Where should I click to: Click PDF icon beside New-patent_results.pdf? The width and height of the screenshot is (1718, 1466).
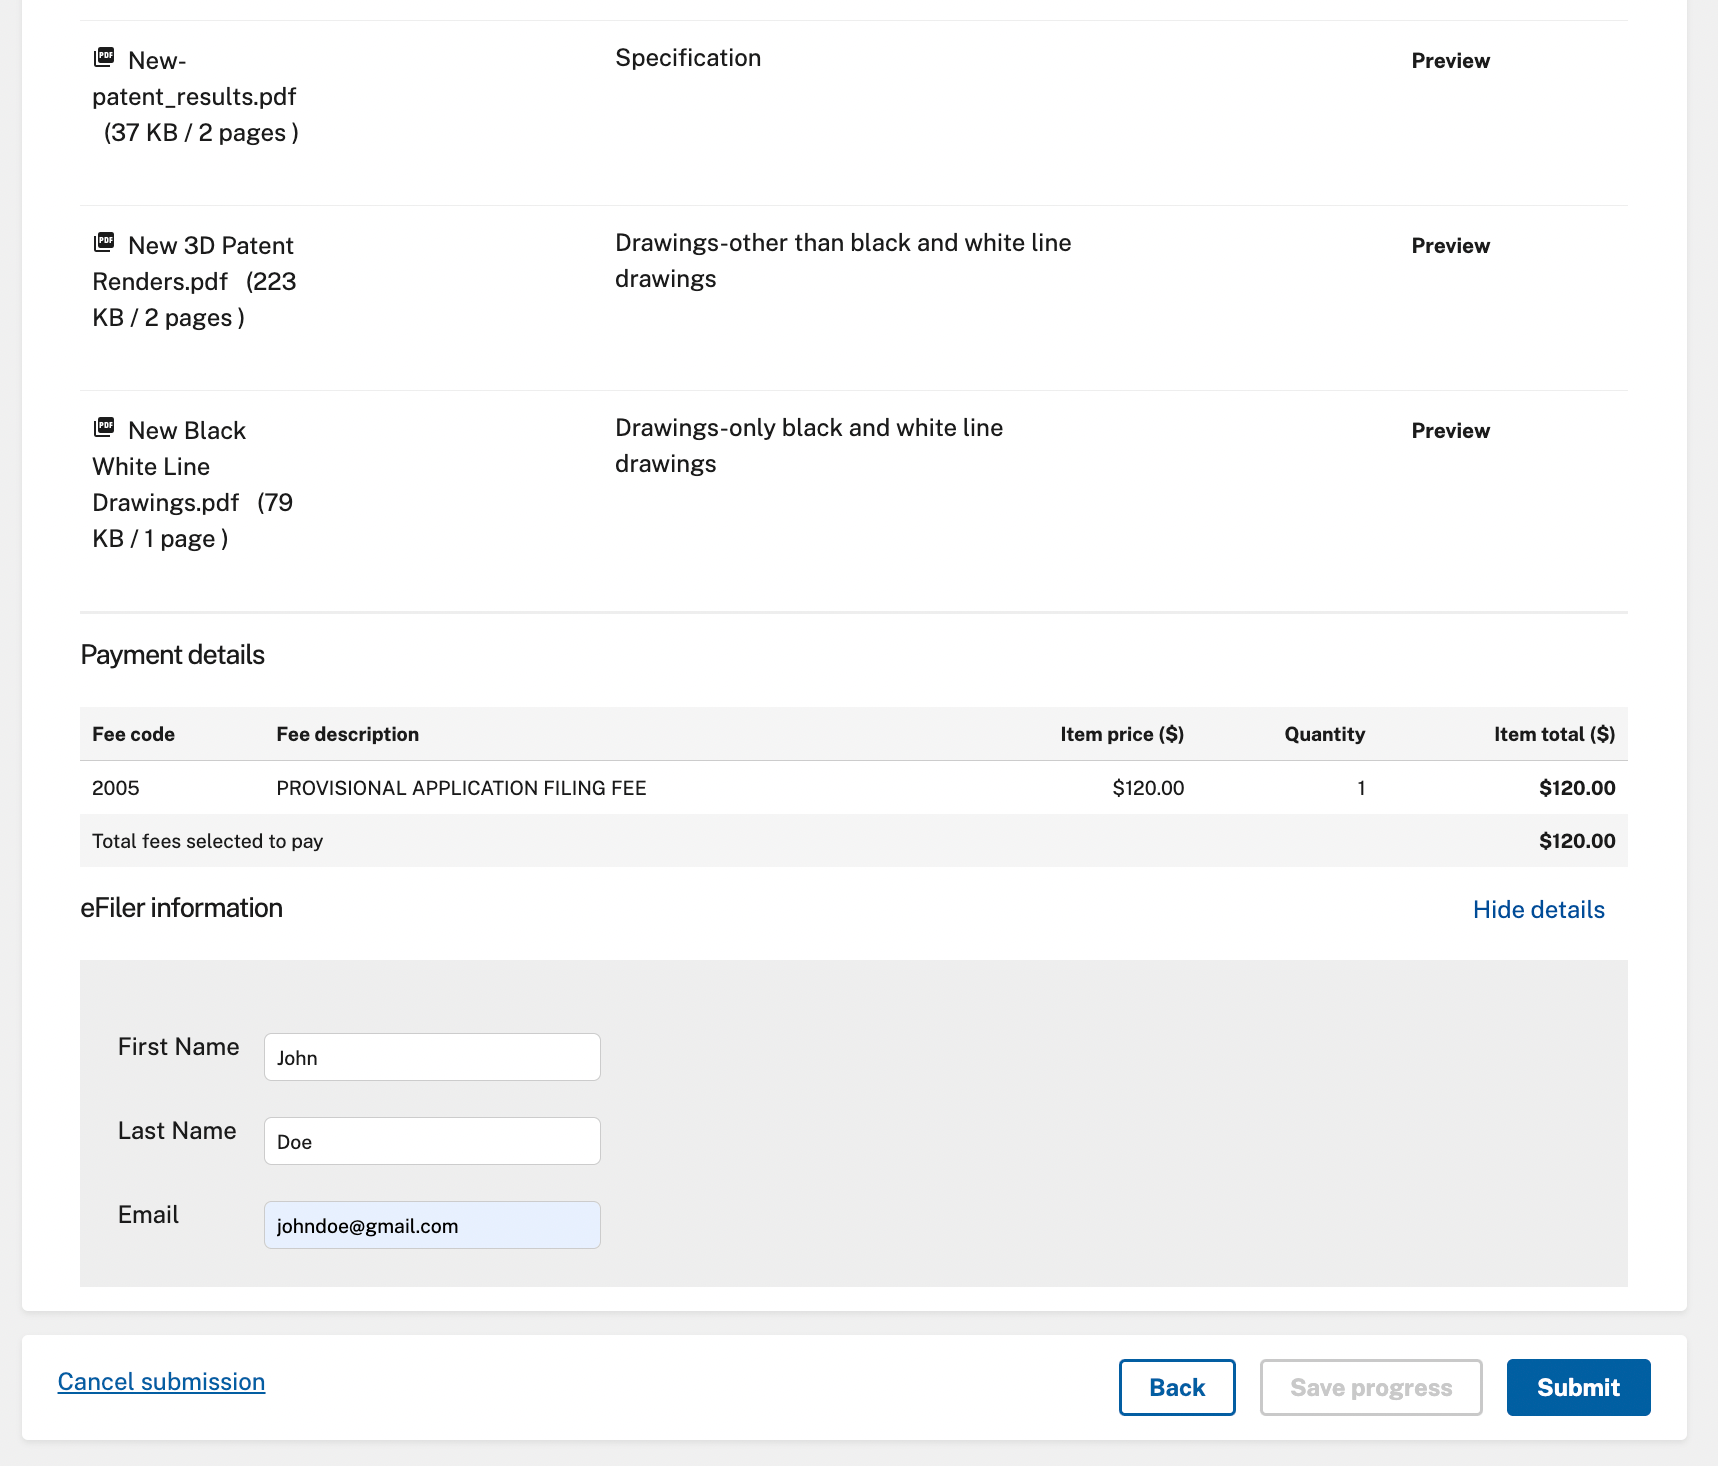point(104,57)
